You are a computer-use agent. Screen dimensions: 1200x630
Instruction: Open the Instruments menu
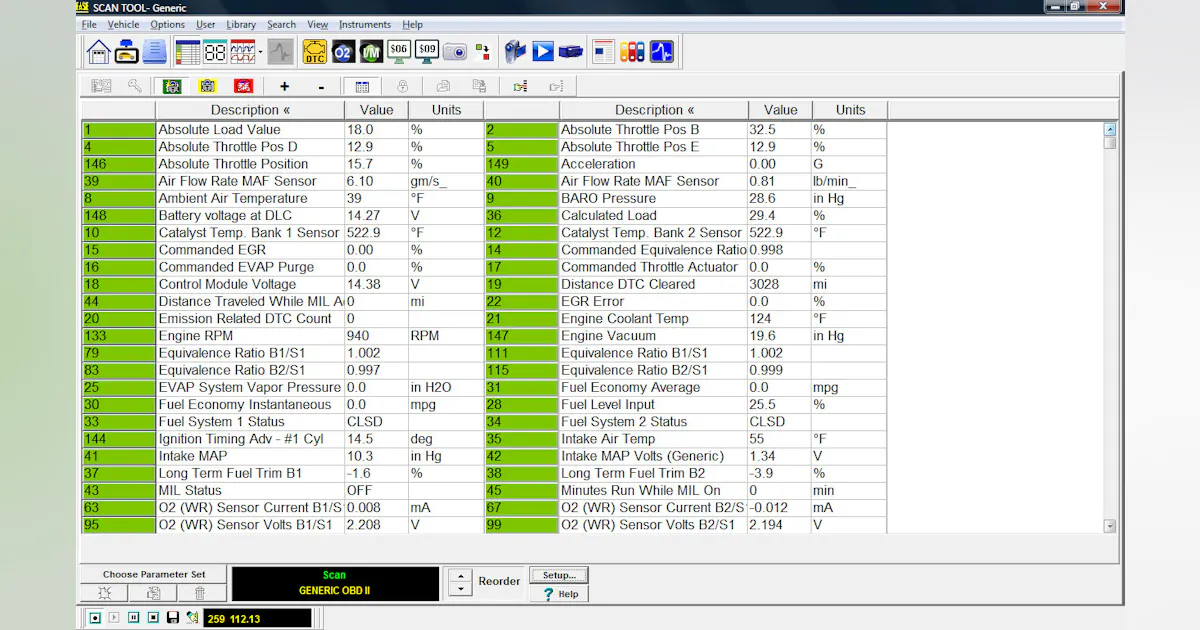point(365,24)
